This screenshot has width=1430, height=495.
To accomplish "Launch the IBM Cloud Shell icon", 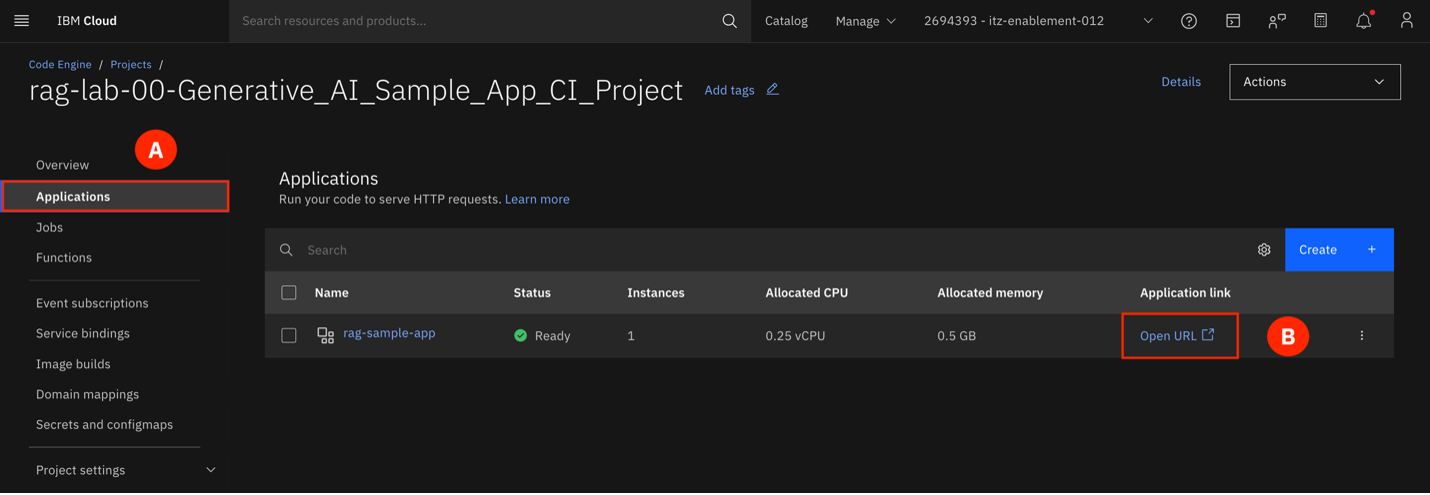I will coord(1233,21).
